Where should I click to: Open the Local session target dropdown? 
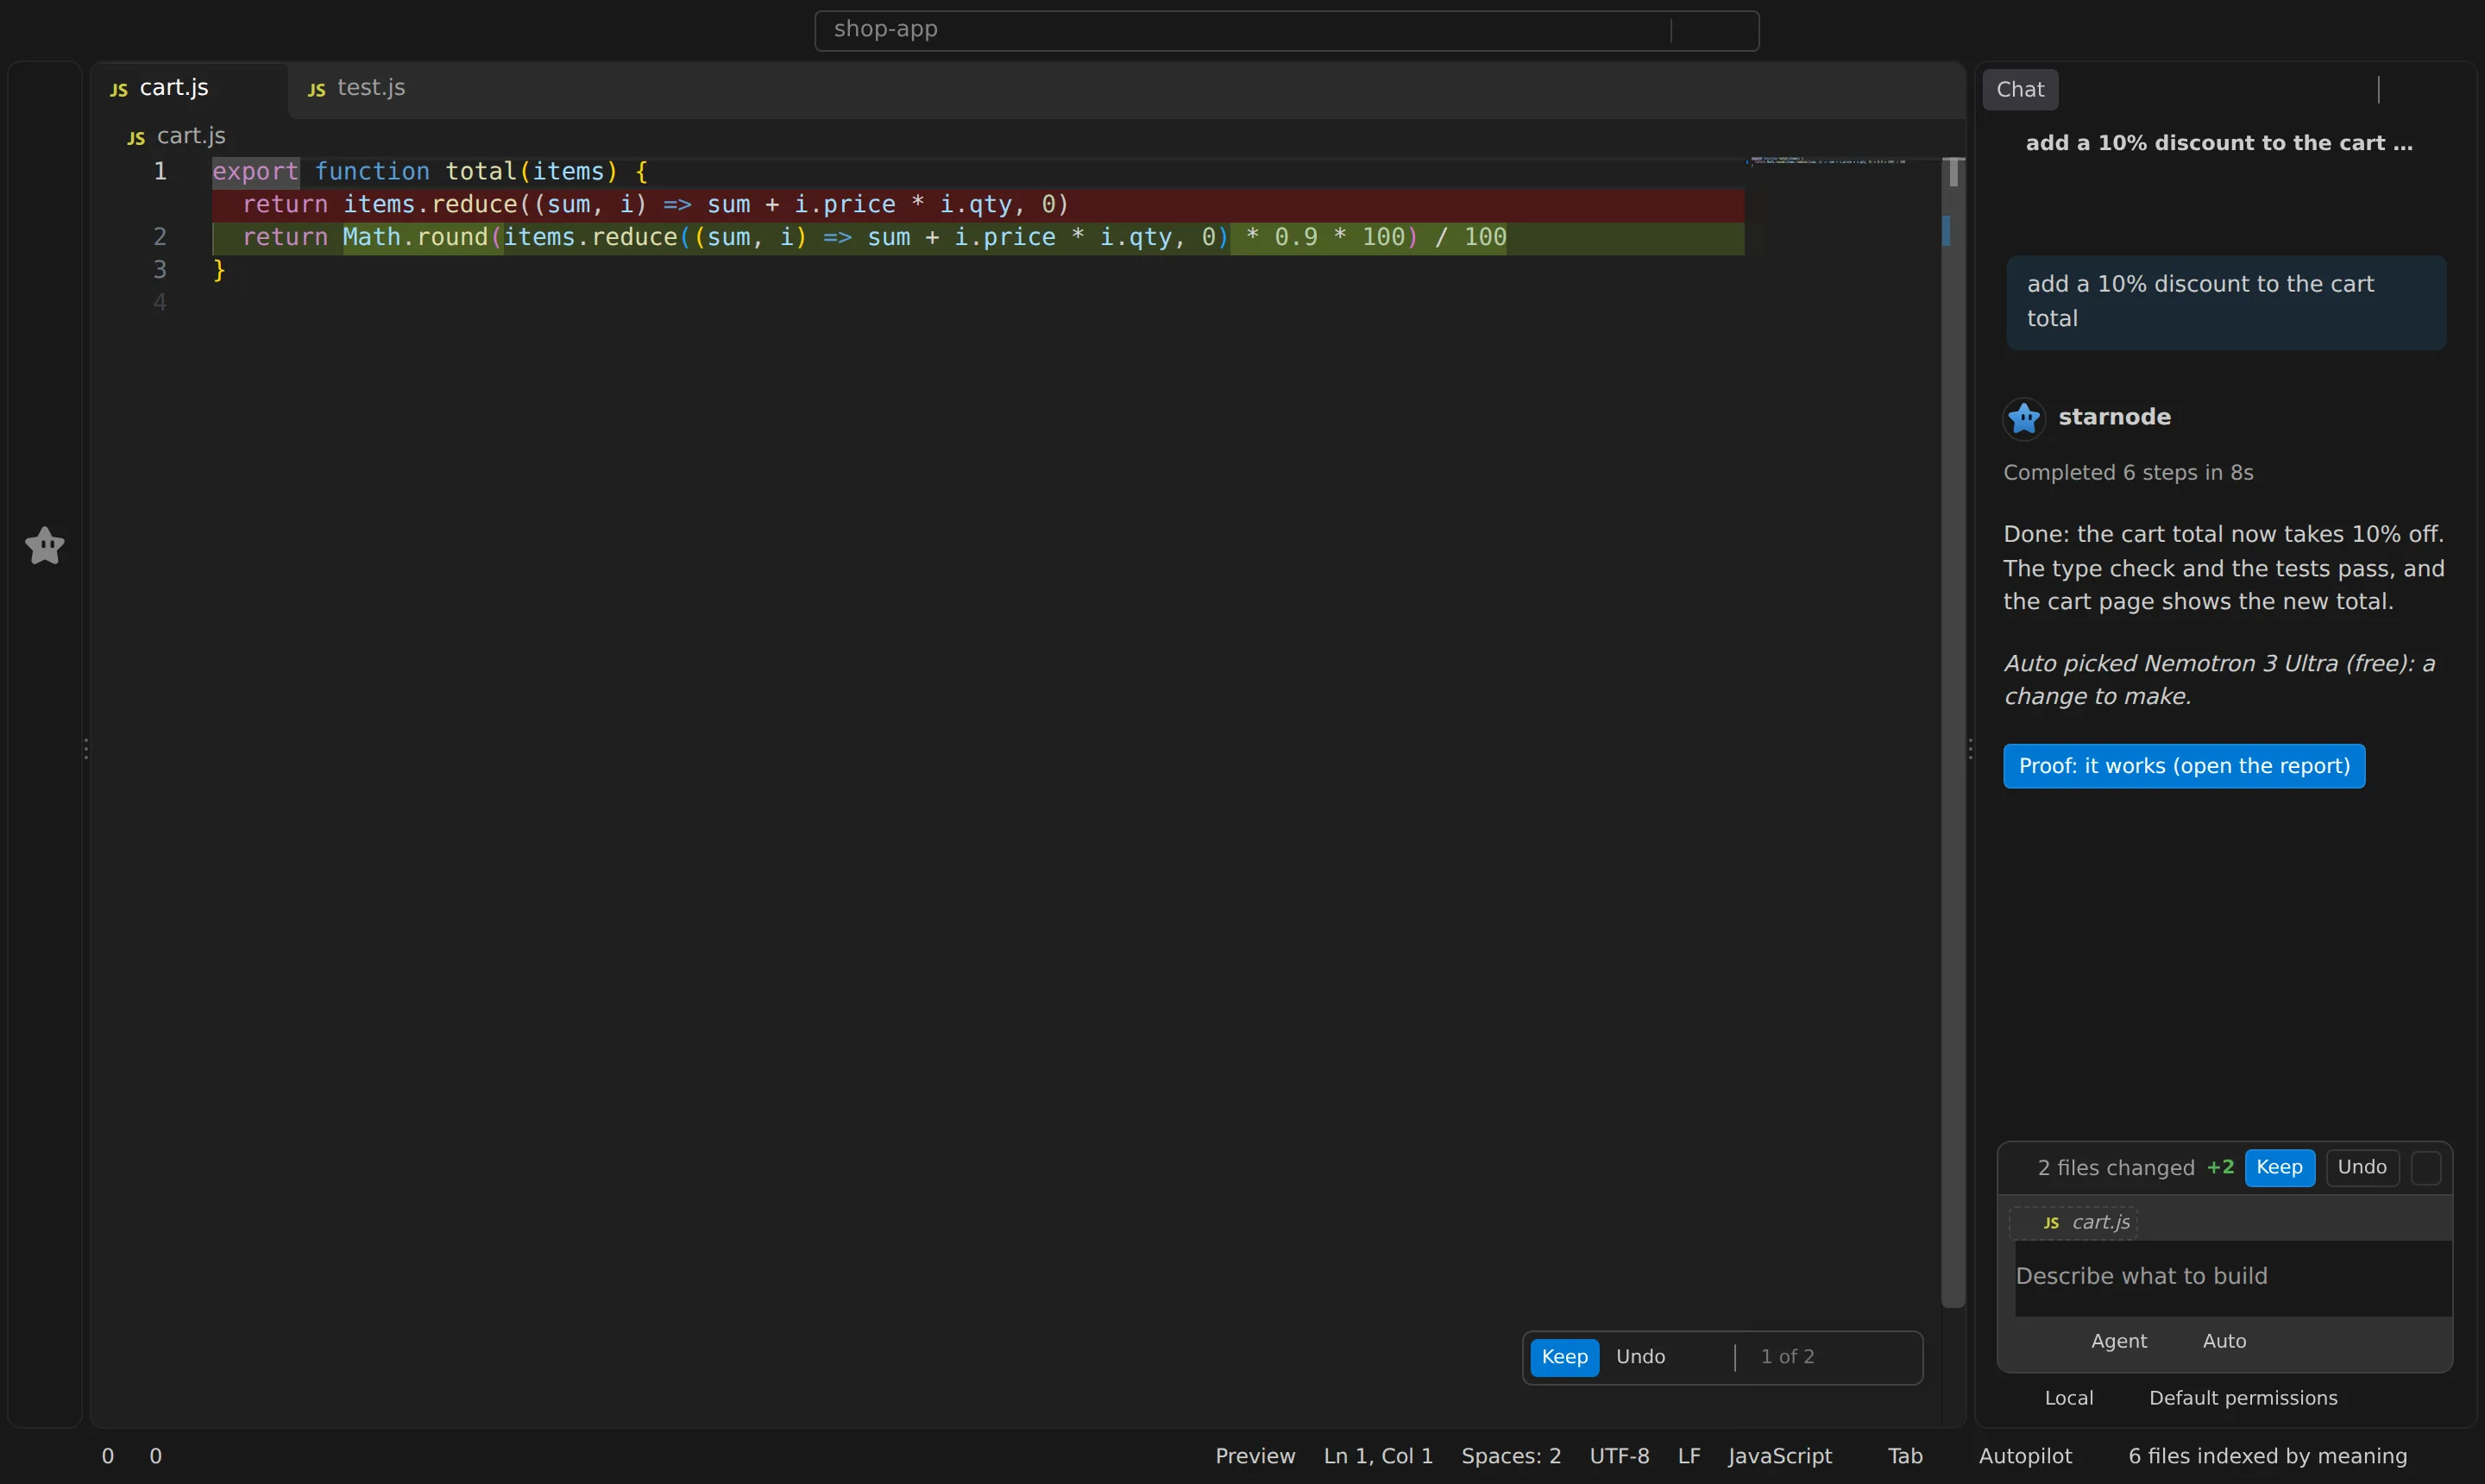click(x=2068, y=1398)
